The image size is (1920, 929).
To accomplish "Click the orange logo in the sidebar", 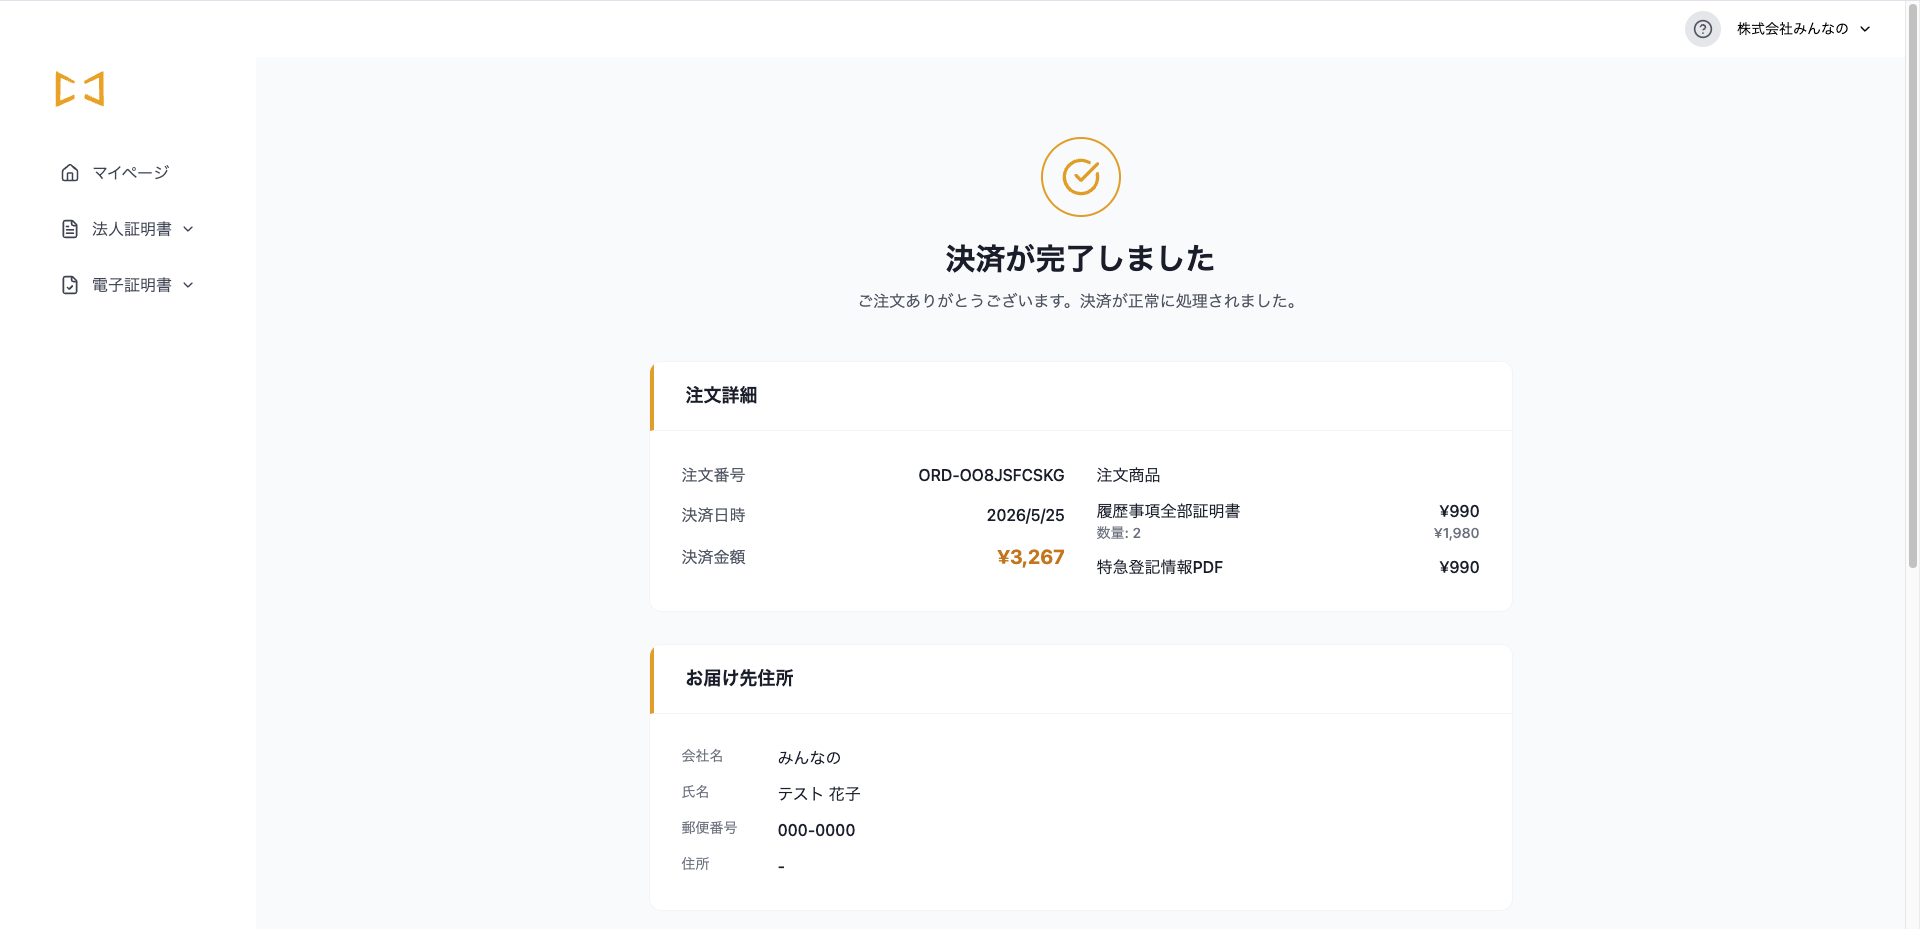I will point(80,89).
